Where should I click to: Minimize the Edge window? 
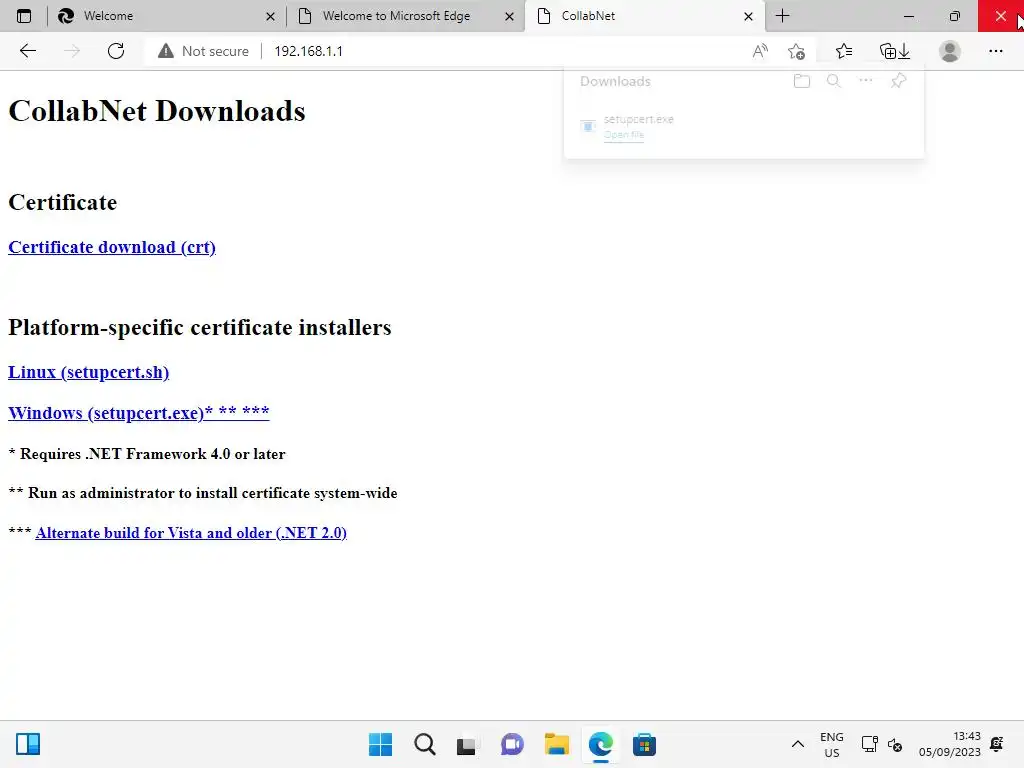click(908, 16)
